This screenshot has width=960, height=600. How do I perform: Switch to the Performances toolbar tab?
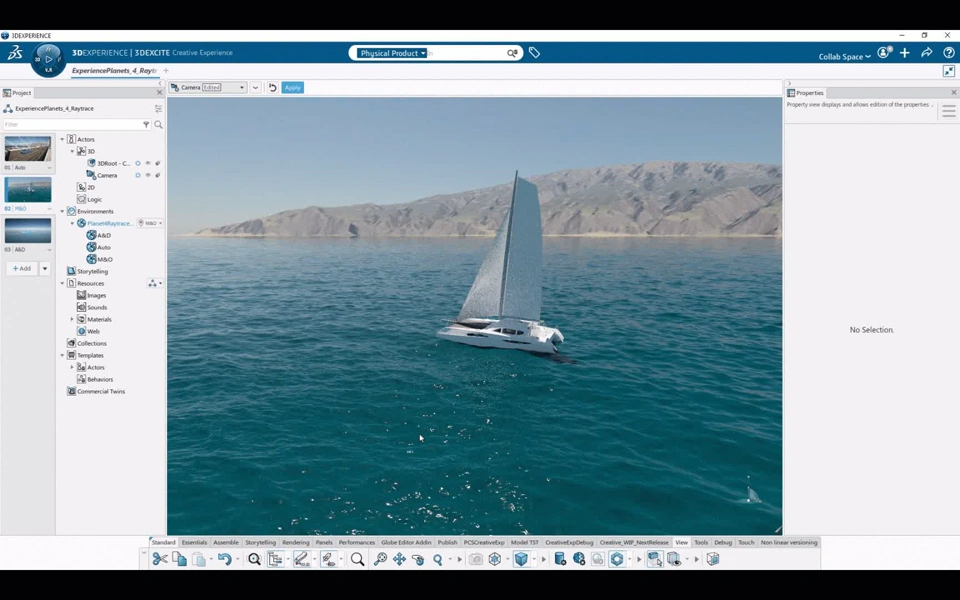pyautogui.click(x=356, y=542)
